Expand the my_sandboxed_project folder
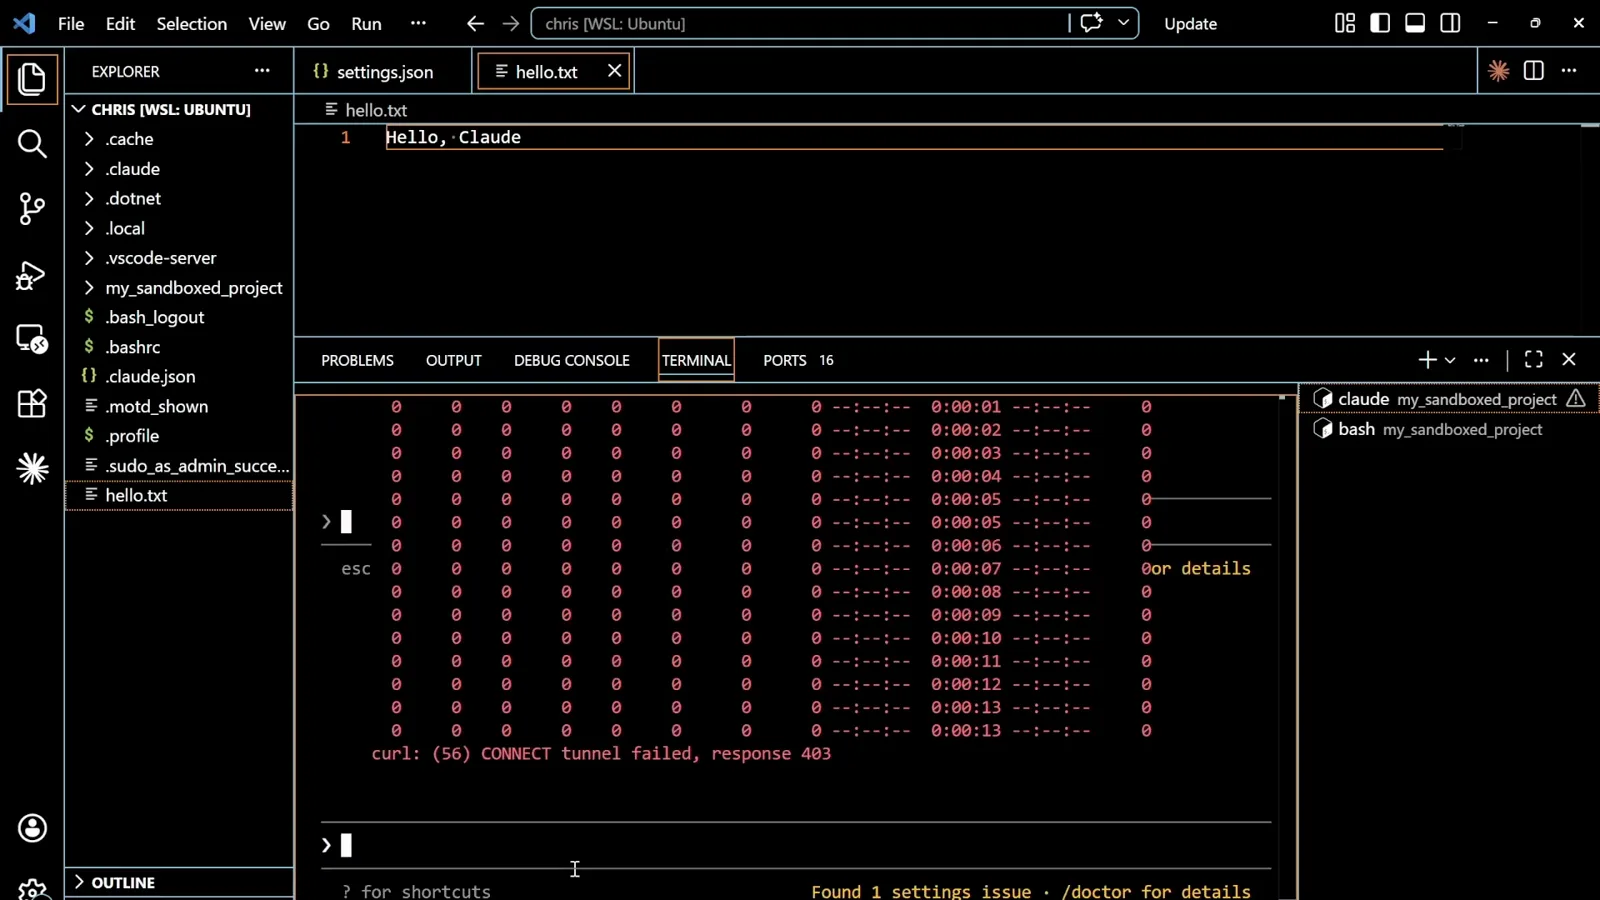 (179, 288)
